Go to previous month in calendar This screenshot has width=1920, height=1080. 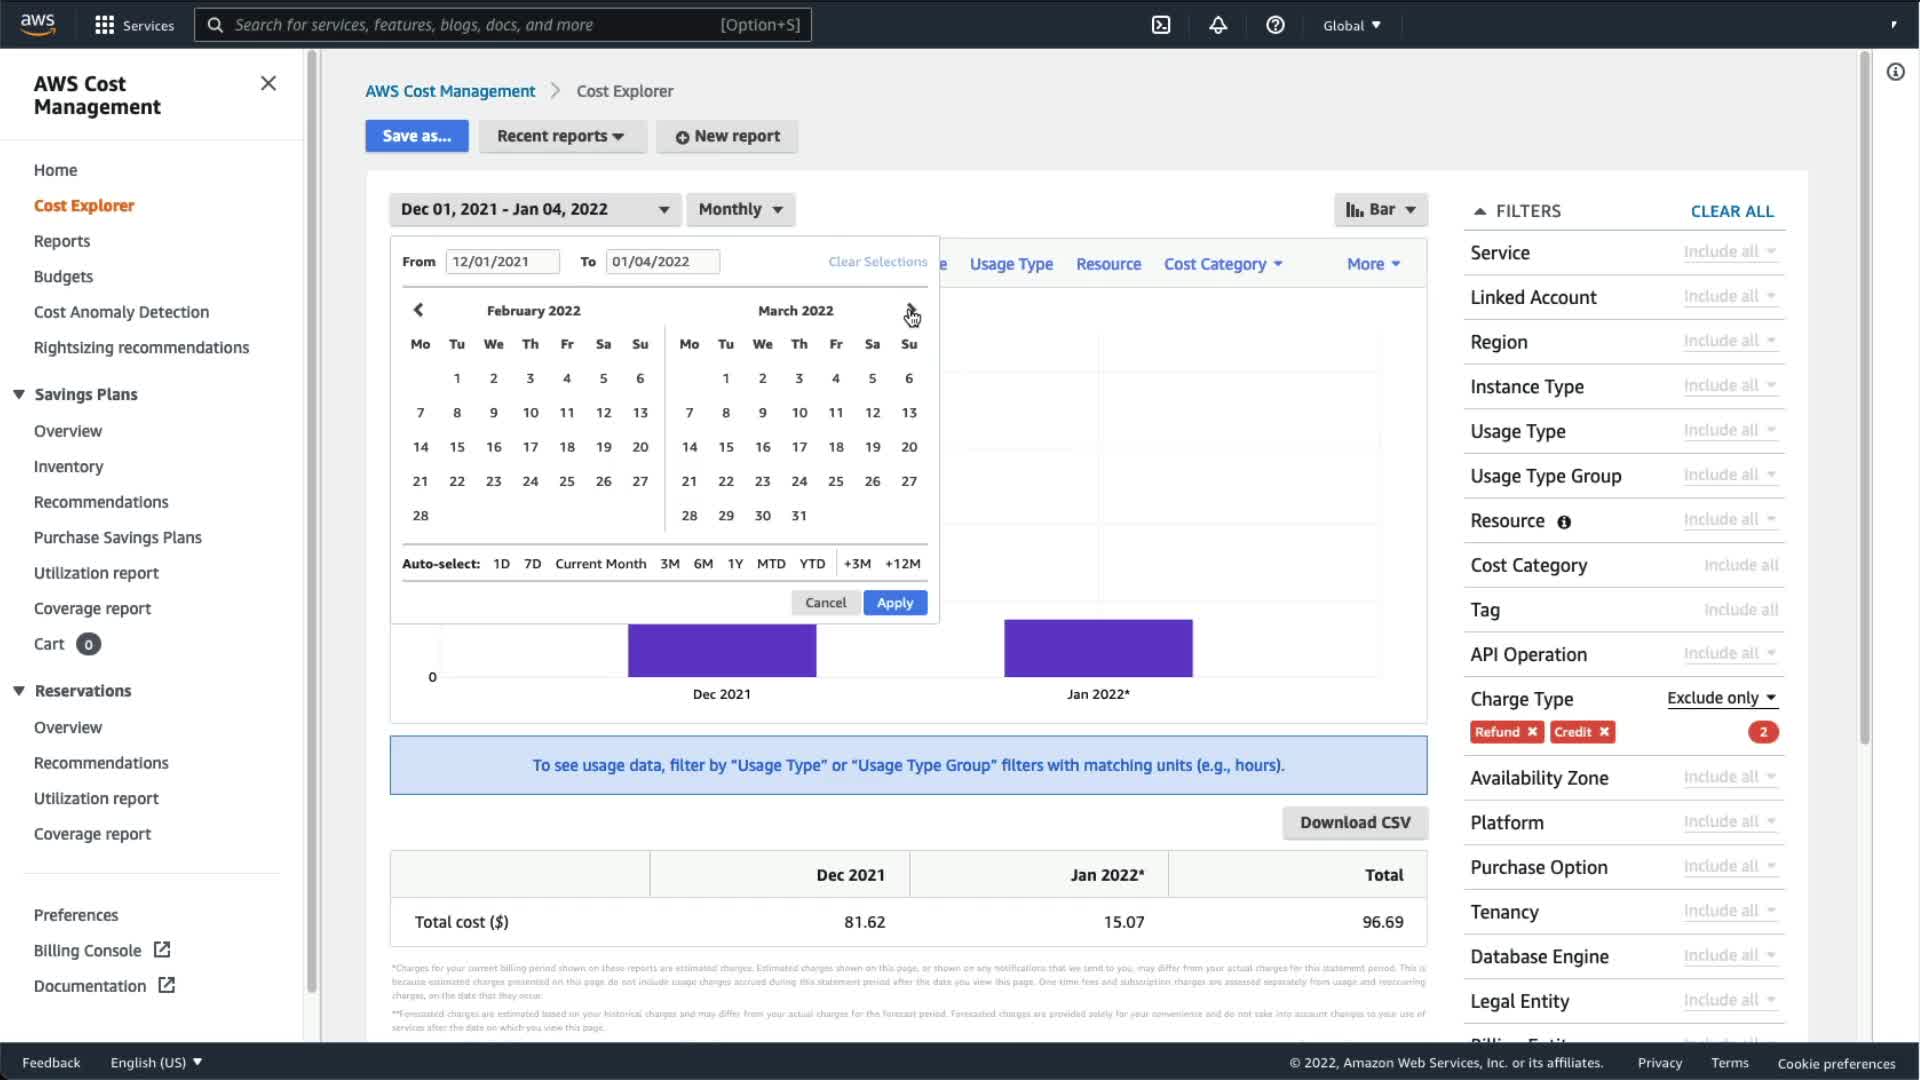coord(419,310)
